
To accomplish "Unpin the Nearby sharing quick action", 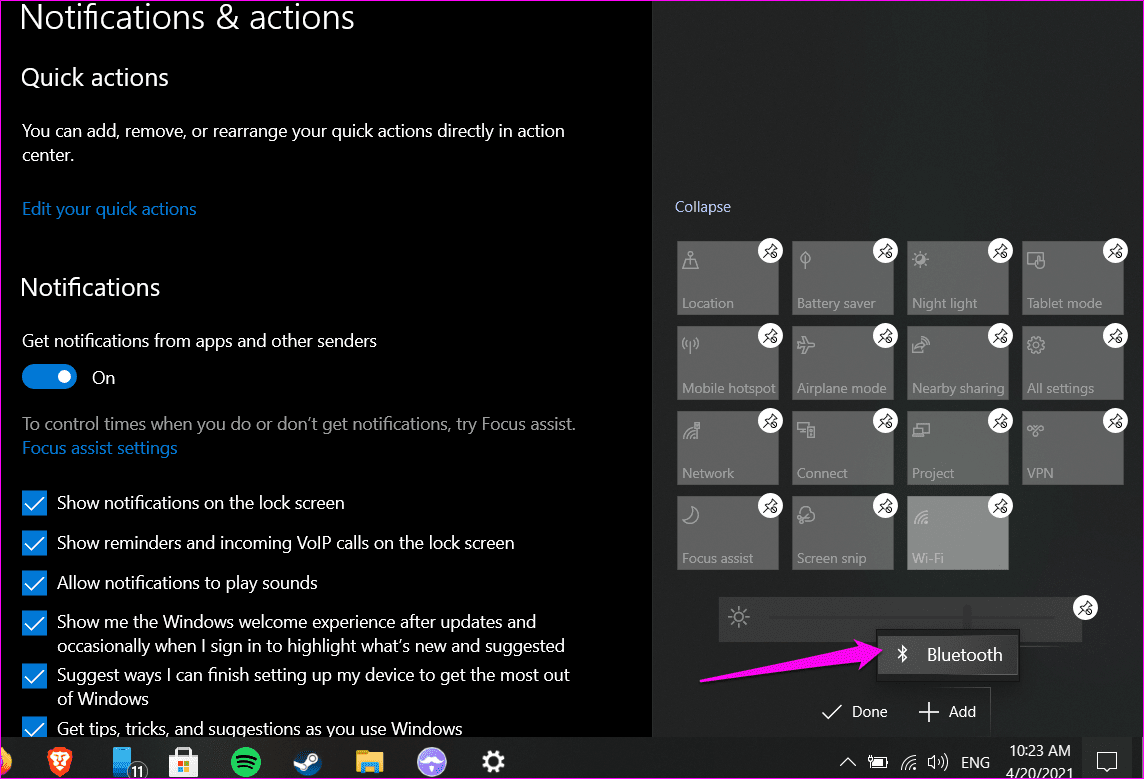I will click(x=1000, y=336).
